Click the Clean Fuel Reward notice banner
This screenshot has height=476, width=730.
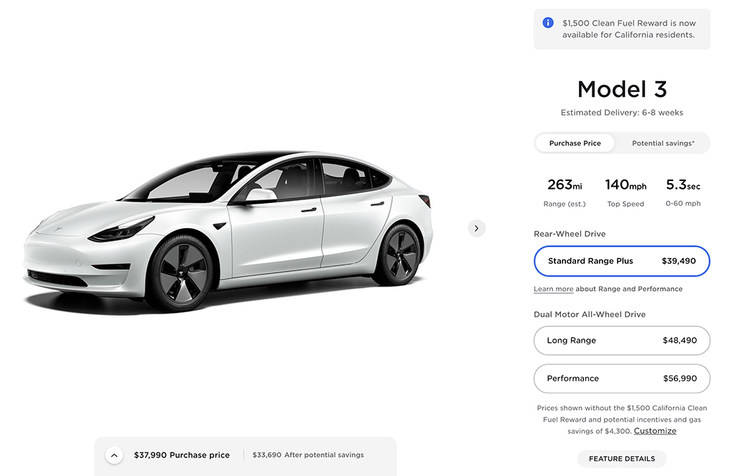[628, 29]
